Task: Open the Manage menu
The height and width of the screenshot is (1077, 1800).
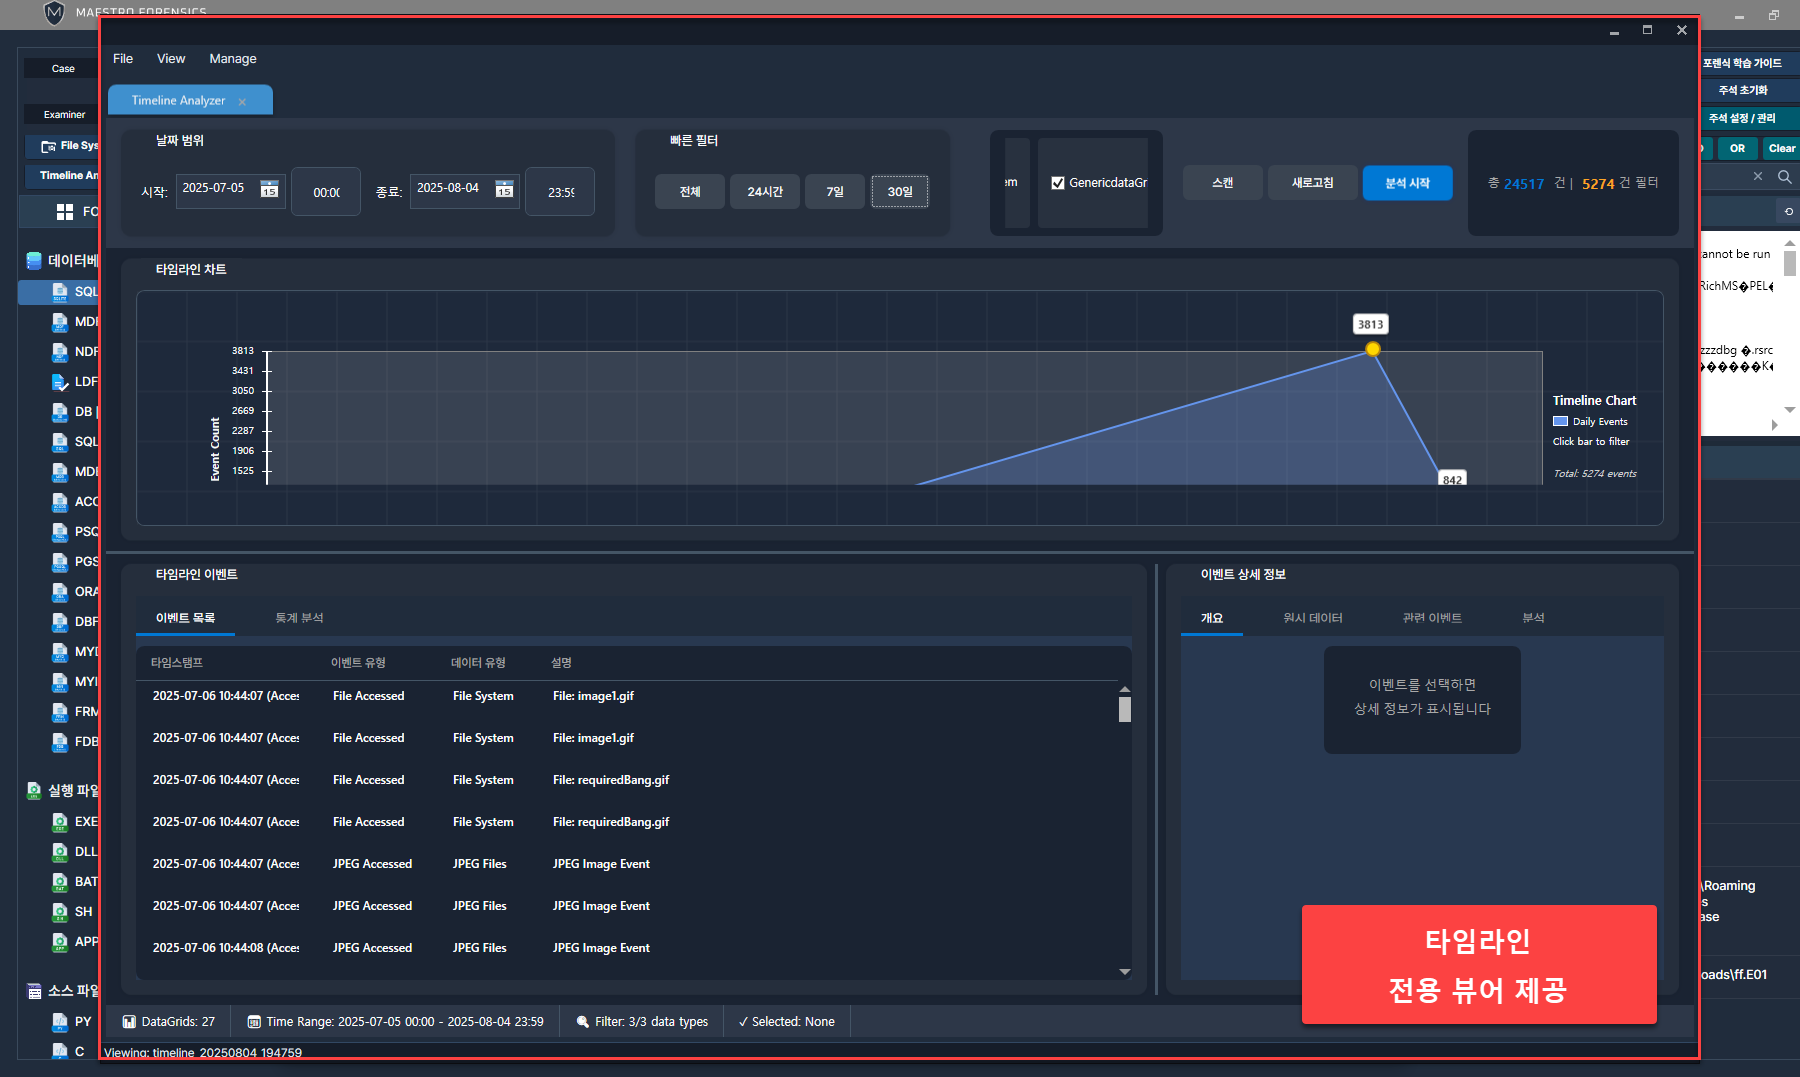Action: 232,59
